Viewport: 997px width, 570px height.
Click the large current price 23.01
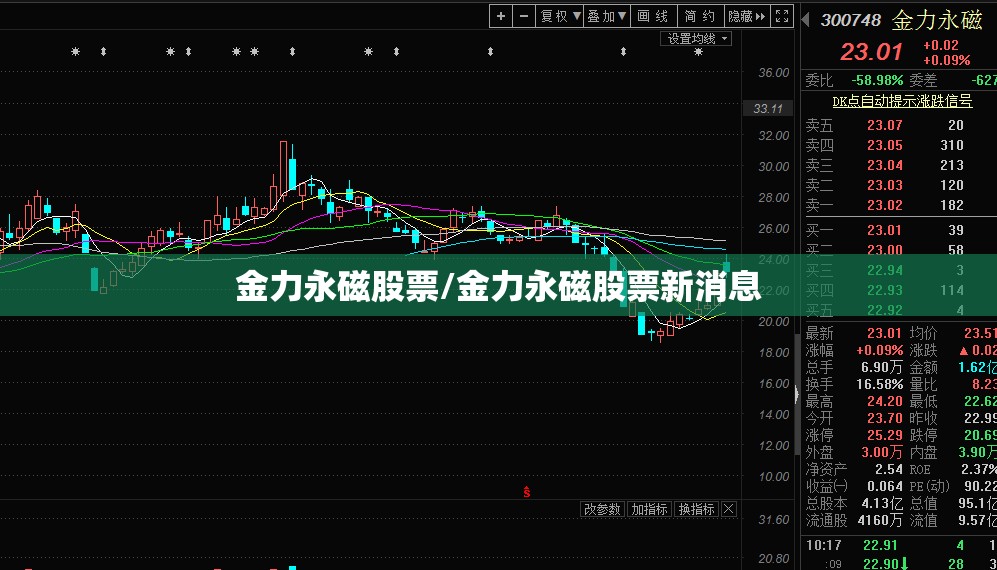pos(870,52)
